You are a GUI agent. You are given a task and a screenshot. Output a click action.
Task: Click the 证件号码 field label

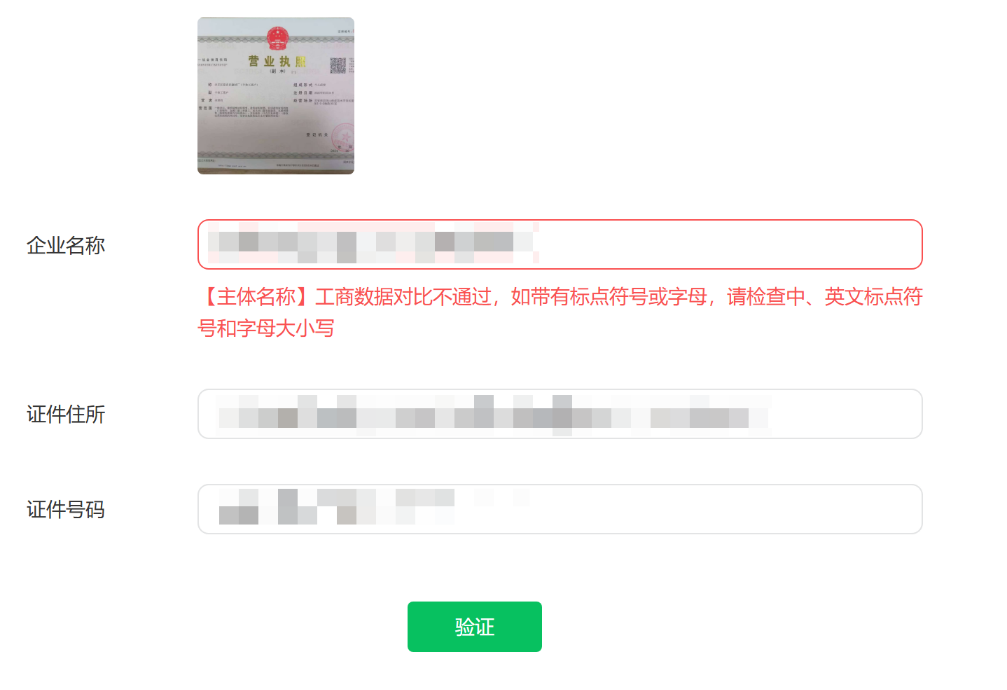pos(66,509)
